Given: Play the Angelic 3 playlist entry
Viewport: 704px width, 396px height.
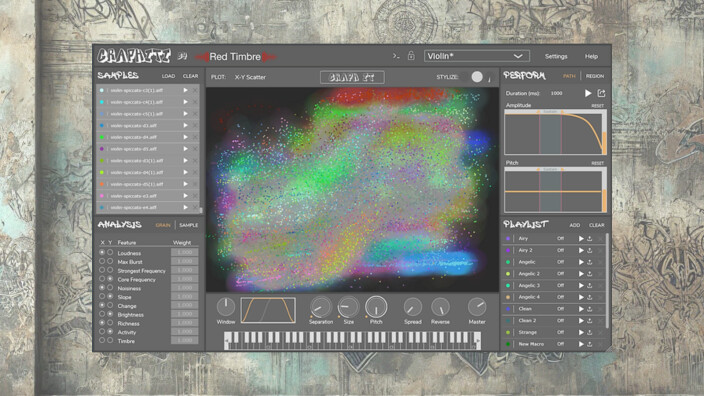Looking at the screenshot, I should coord(581,286).
